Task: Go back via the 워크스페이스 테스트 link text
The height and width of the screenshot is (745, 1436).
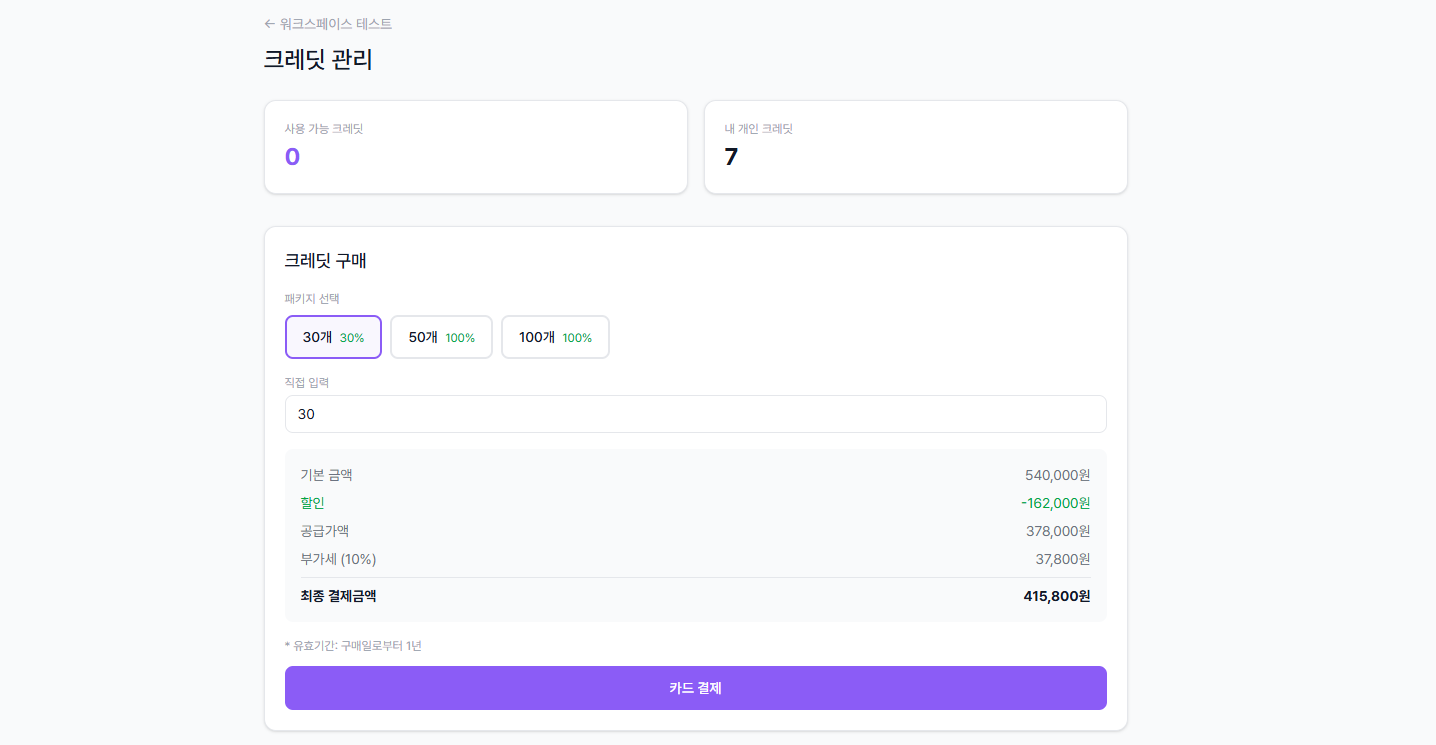Action: point(336,24)
